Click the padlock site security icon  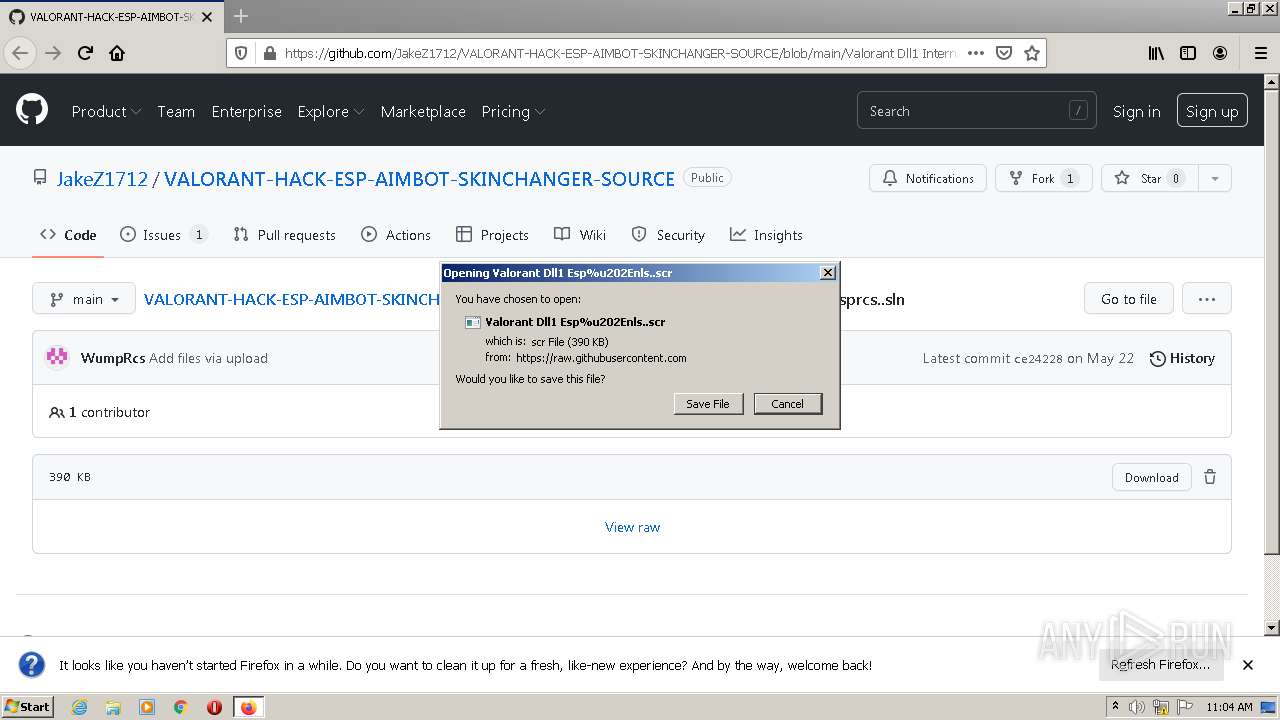coord(269,53)
